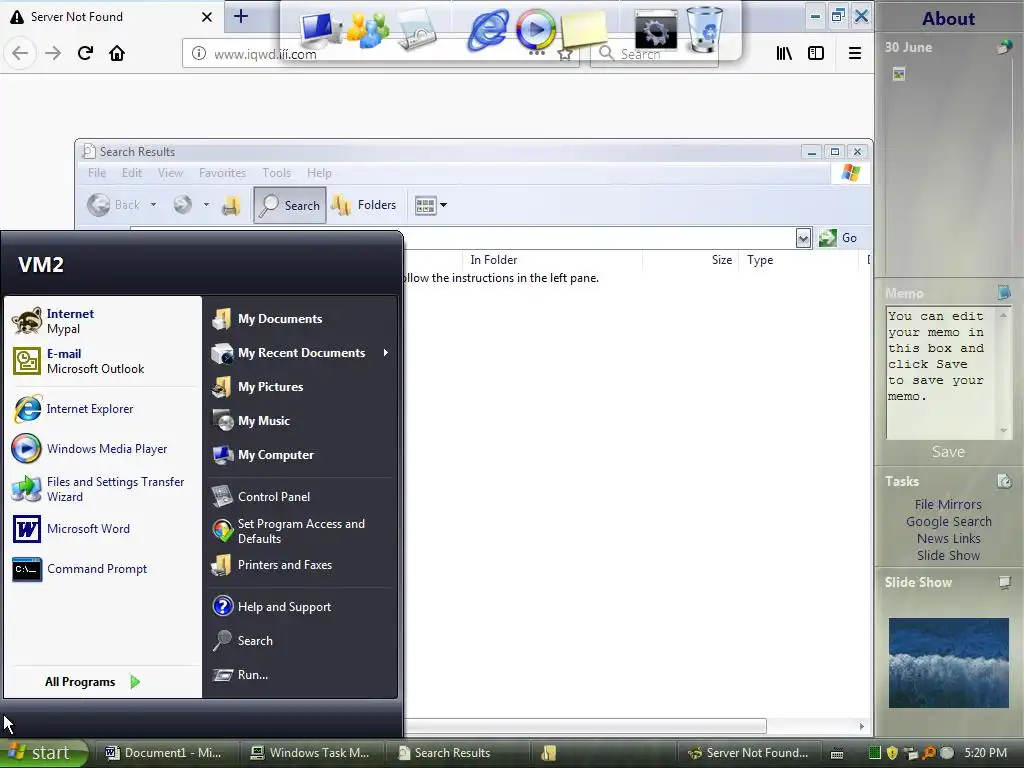This screenshot has height=768, width=1024.
Task: Expand the Search Results address bar dropdown
Action: pos(803,238)
